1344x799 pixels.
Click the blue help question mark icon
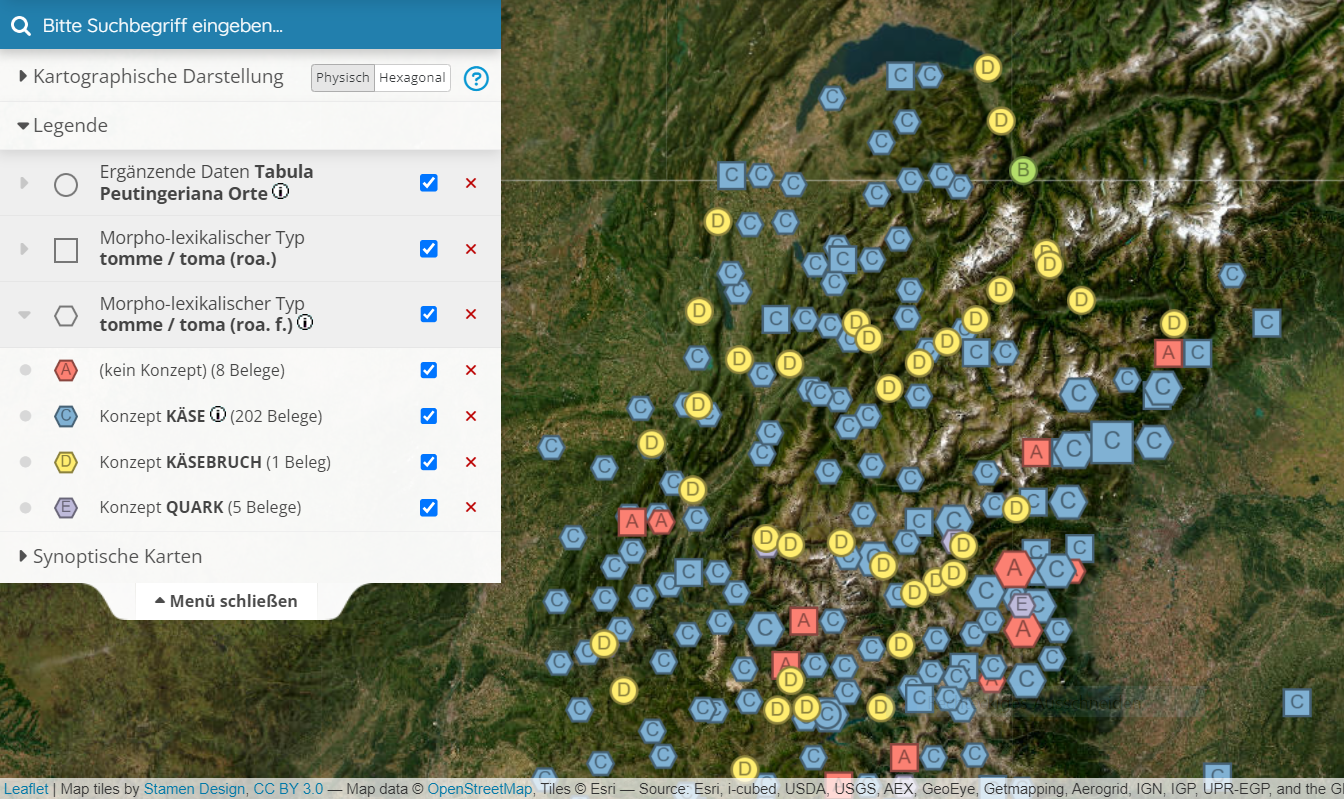[476, 78]
